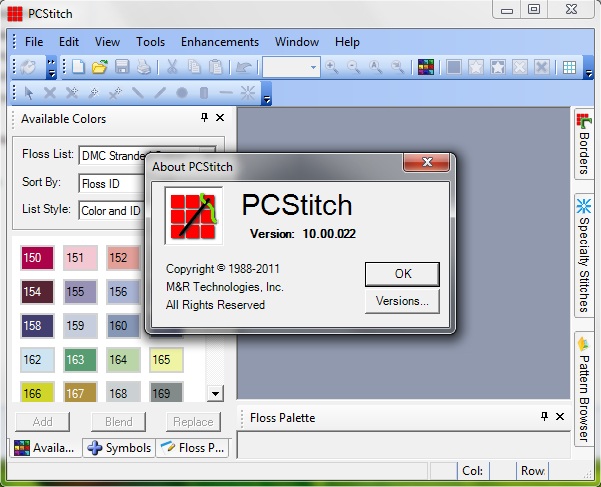Viewport: 601px width, 487px height.
Task: Click the Zoom In magnifier icon
Action: tap(332, 67)
